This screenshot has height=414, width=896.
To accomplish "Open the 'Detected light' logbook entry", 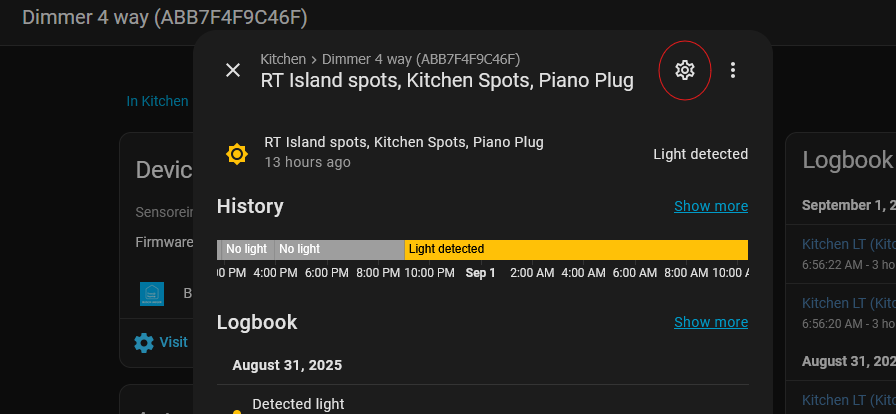I will coord(298,404).
